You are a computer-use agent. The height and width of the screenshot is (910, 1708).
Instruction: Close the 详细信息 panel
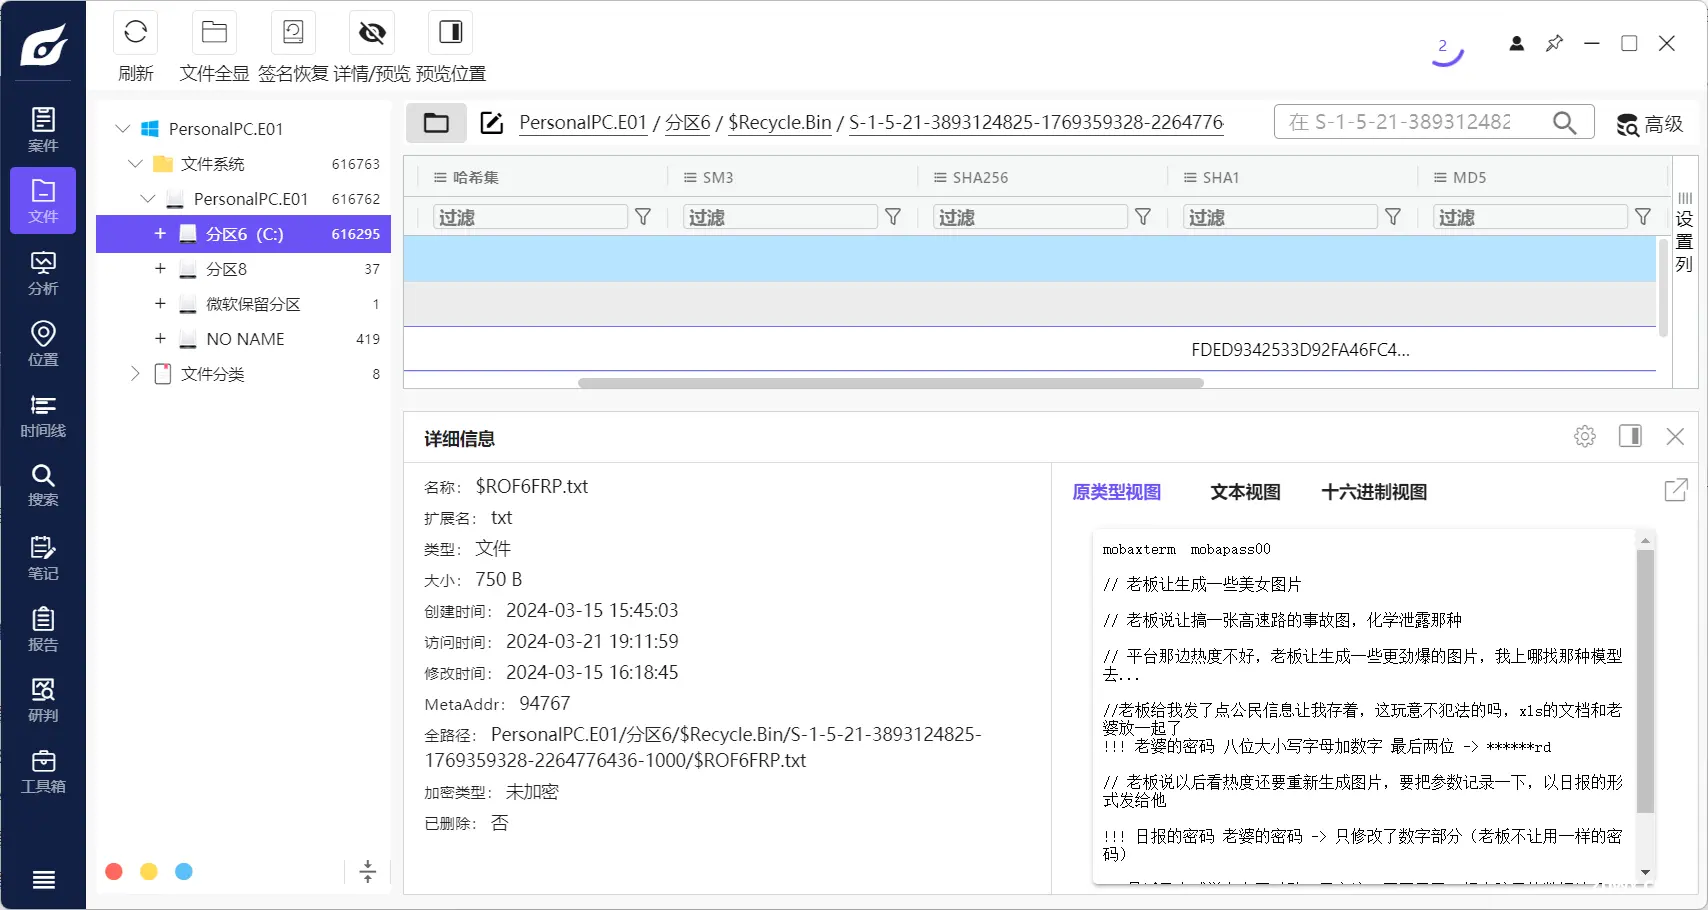pos(1675,436)
